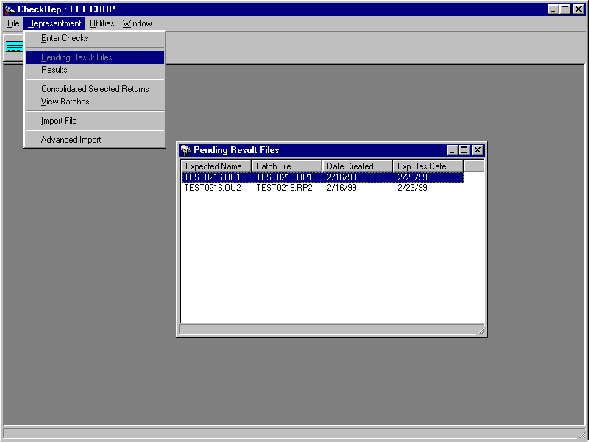Viewport: 589px width, 442px height.
Task: Maximize the Pending Result Files window
Action: tap(465, 150)
